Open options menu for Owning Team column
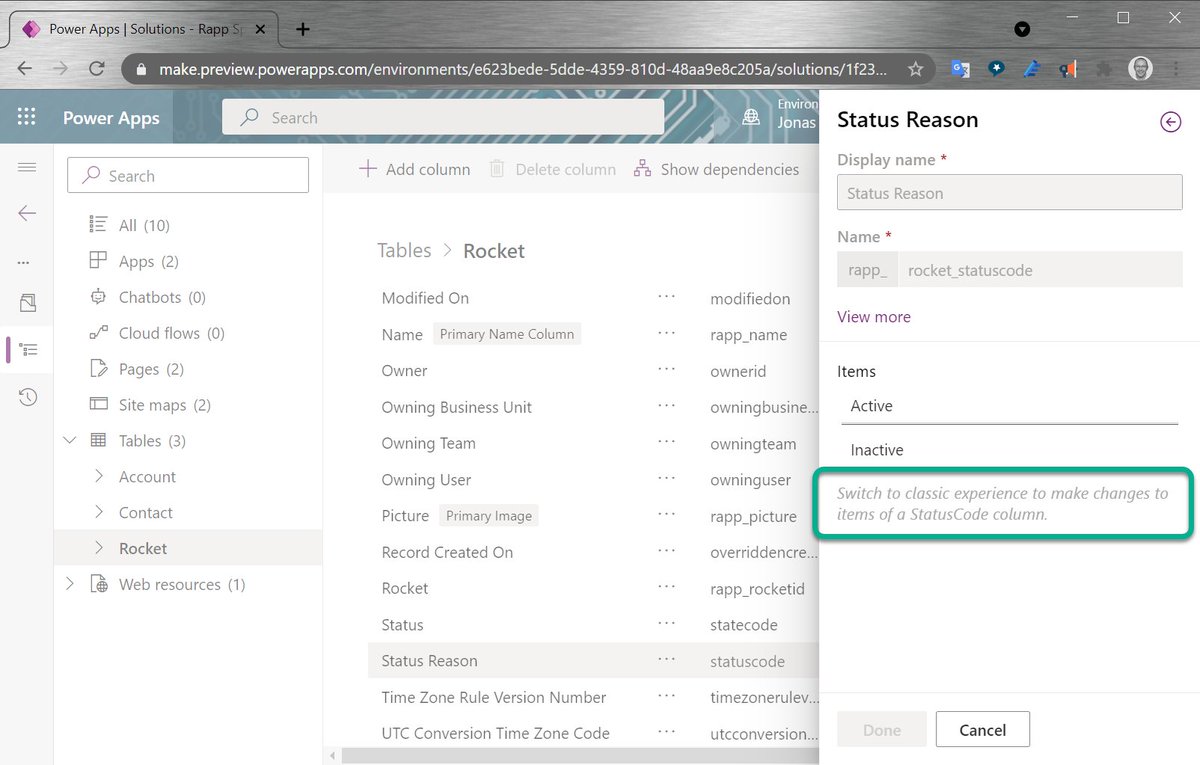 pos(667,443)
